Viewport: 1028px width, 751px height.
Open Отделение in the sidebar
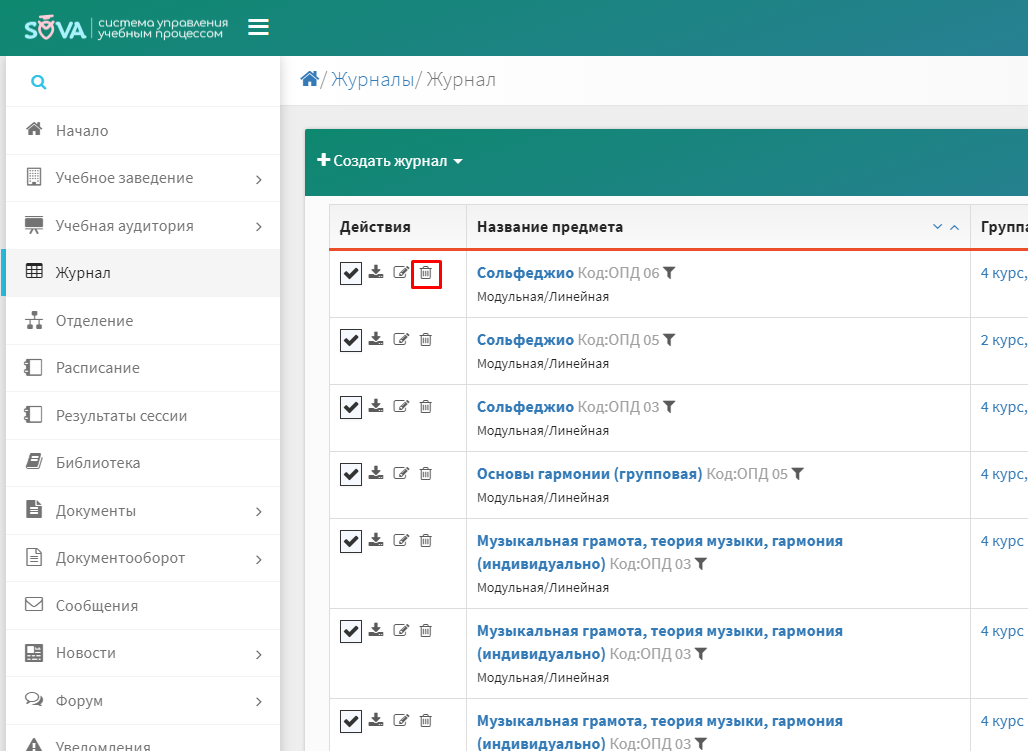(143, 321)
